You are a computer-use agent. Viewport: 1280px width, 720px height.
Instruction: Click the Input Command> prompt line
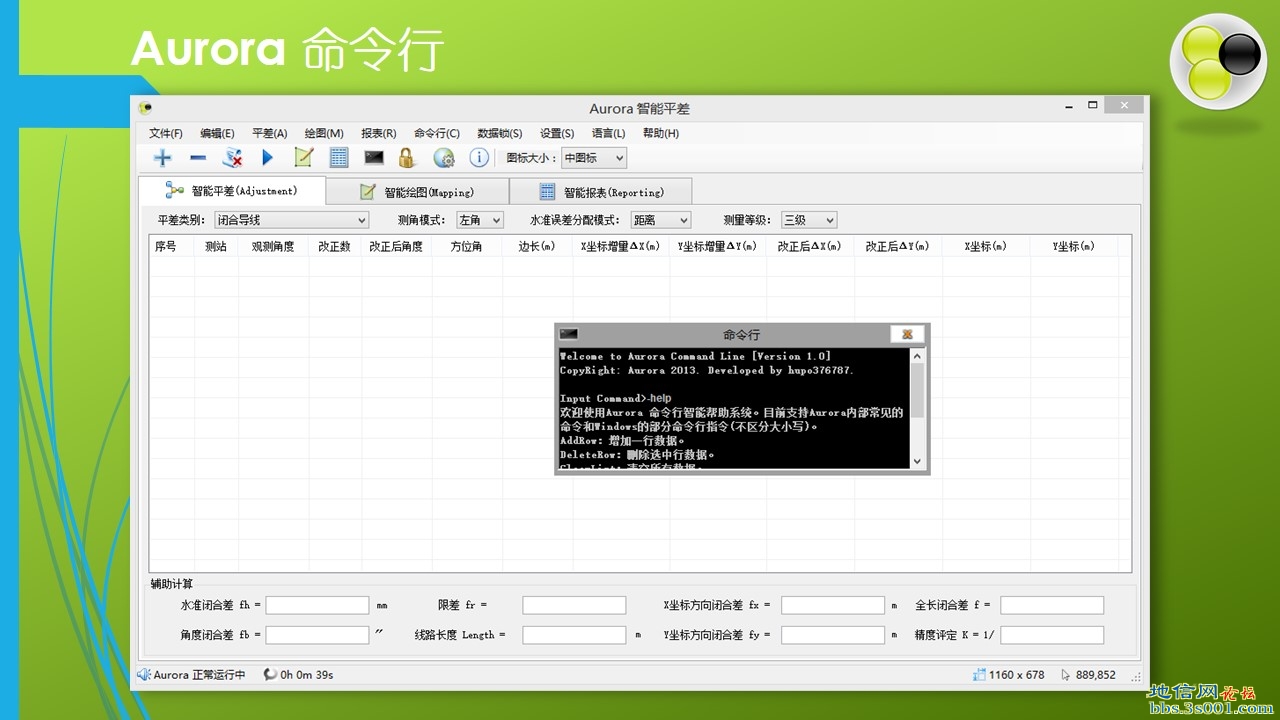tap(616, 398)
